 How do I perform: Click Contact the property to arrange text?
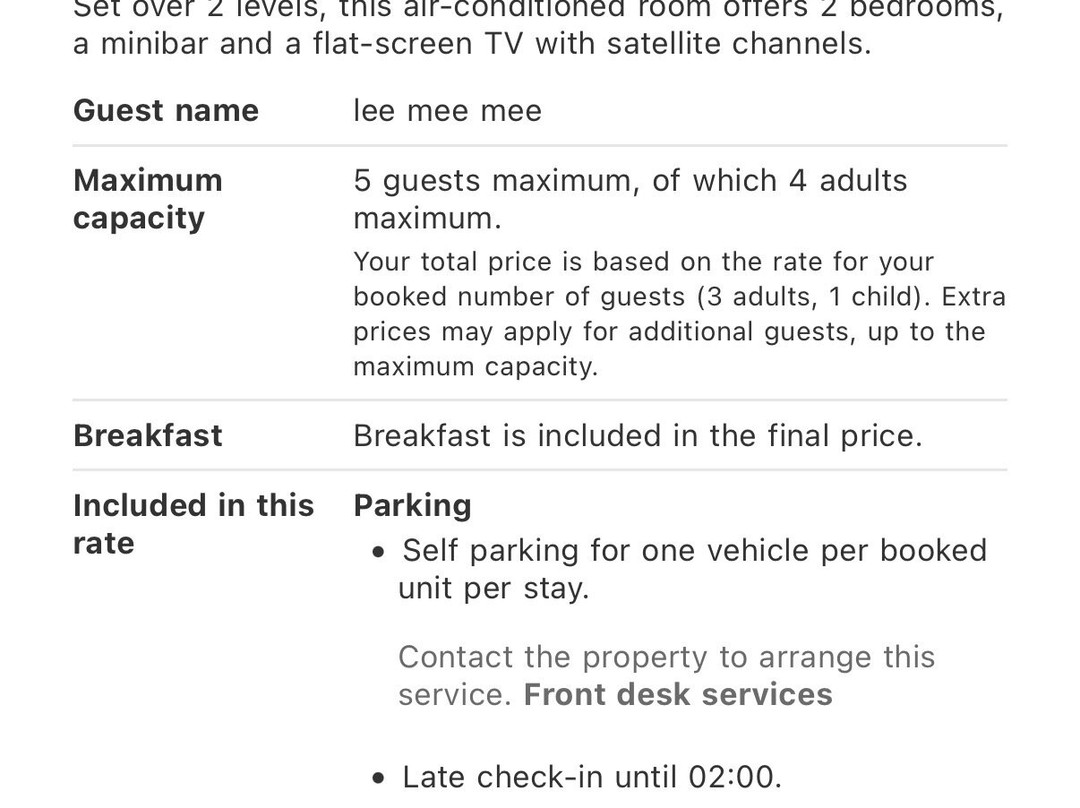tap(667, 656)
